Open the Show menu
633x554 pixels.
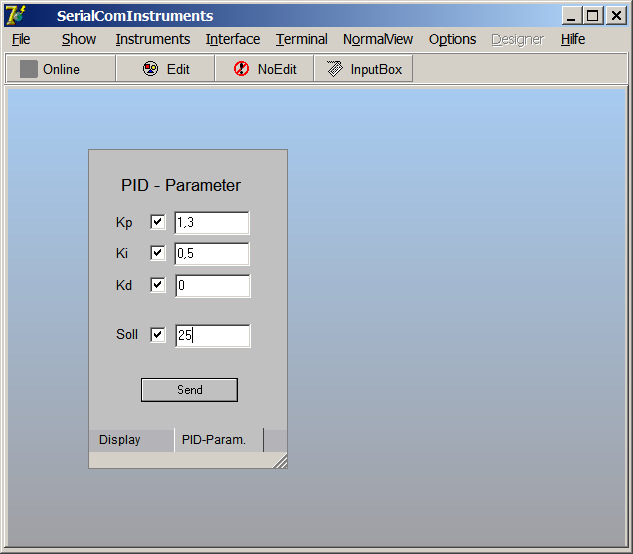[x=79, y=39]
